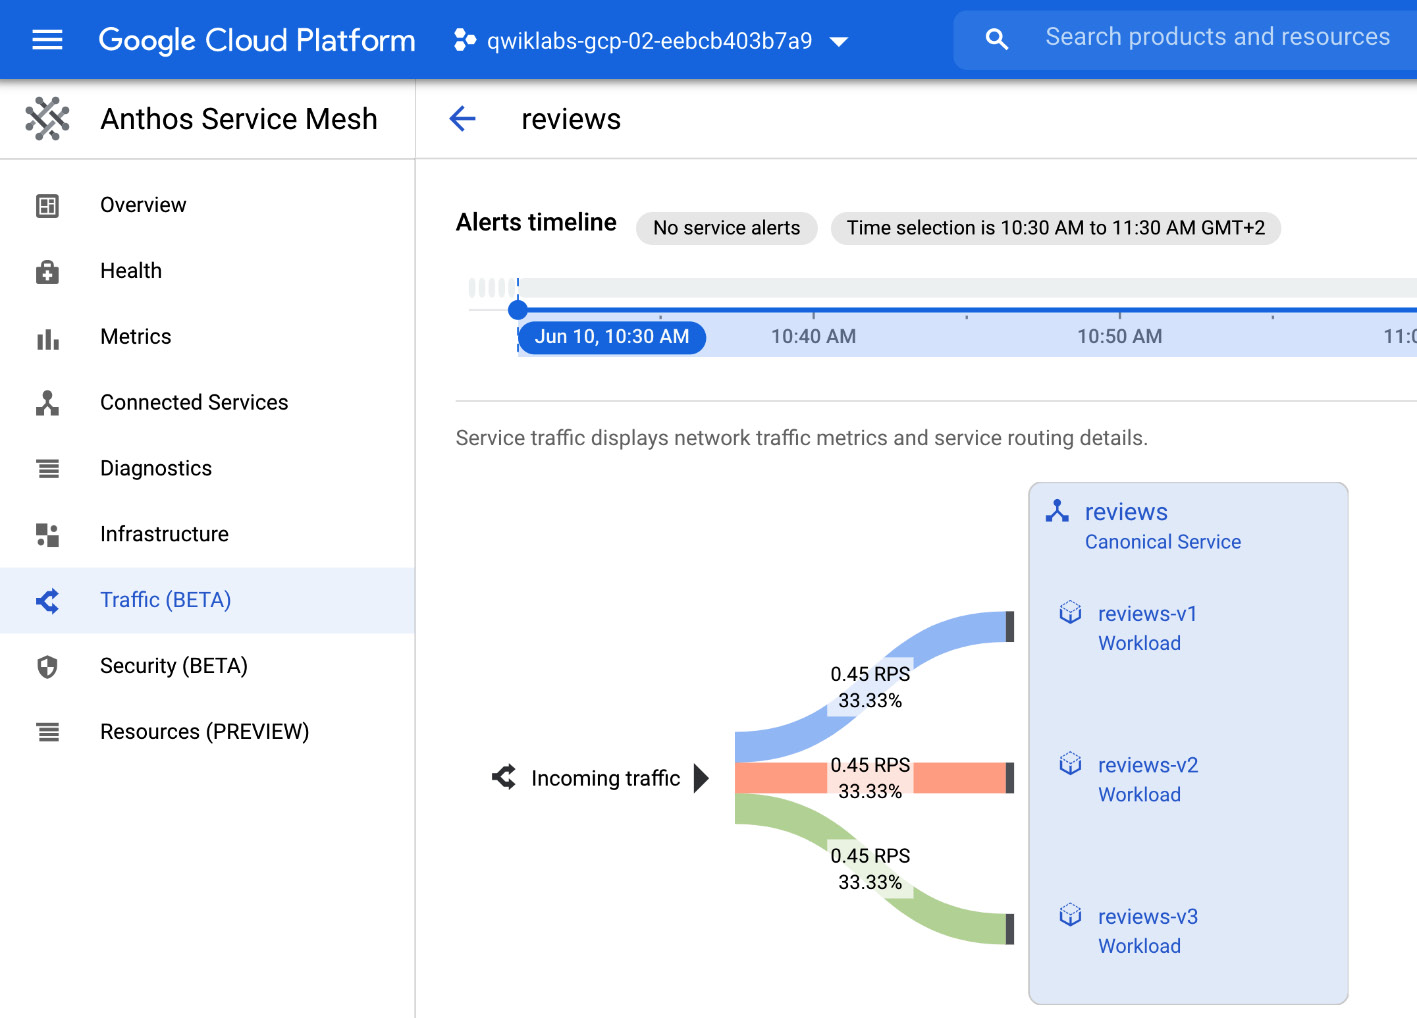Open the Health page

click(131, 271)
